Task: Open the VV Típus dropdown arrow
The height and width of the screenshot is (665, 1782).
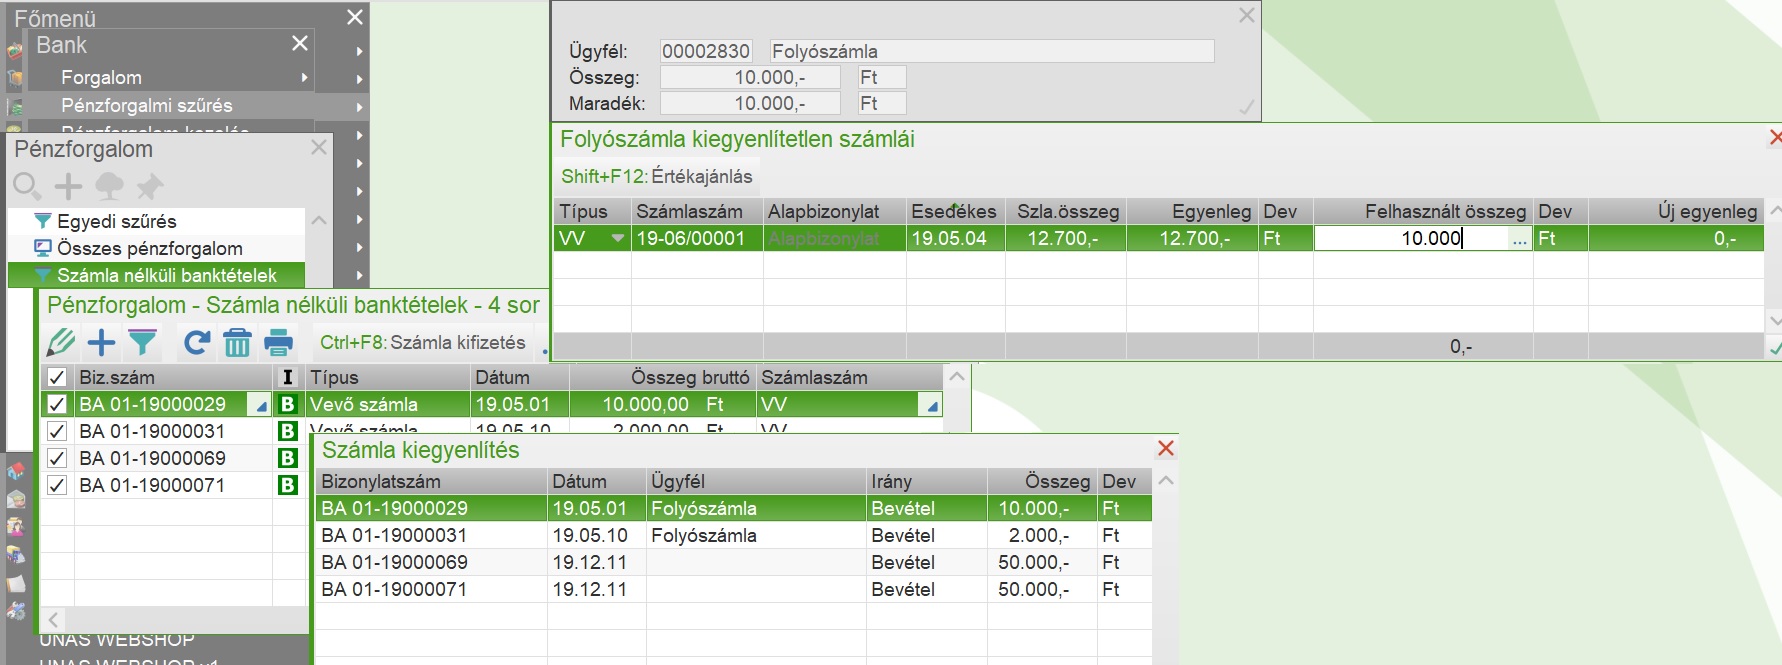Action: tap(618, 238)
